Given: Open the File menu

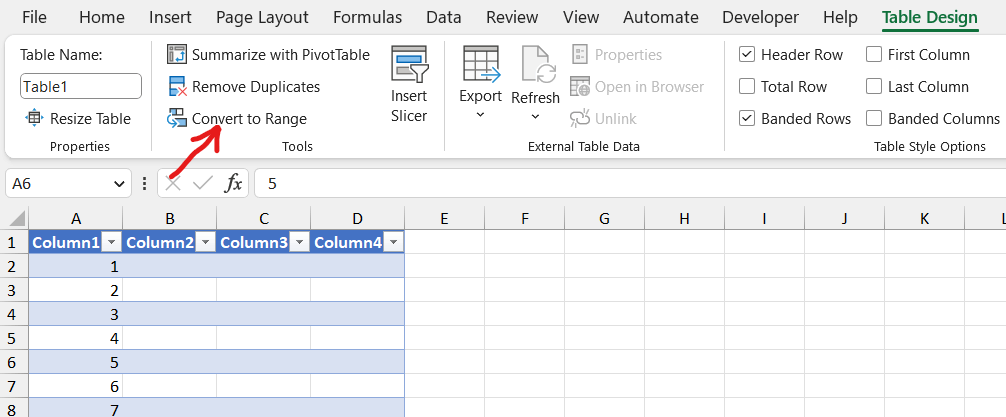Looking at the screenshot, I should 34,17.
